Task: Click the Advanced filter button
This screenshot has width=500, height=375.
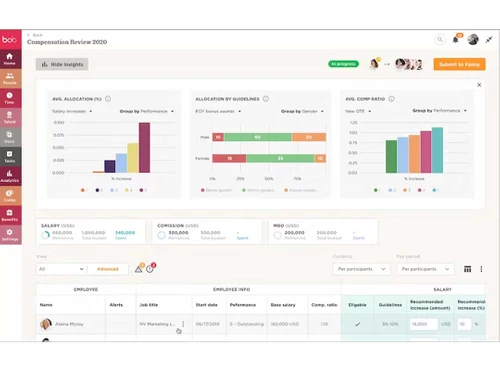Action: [108, 269]
